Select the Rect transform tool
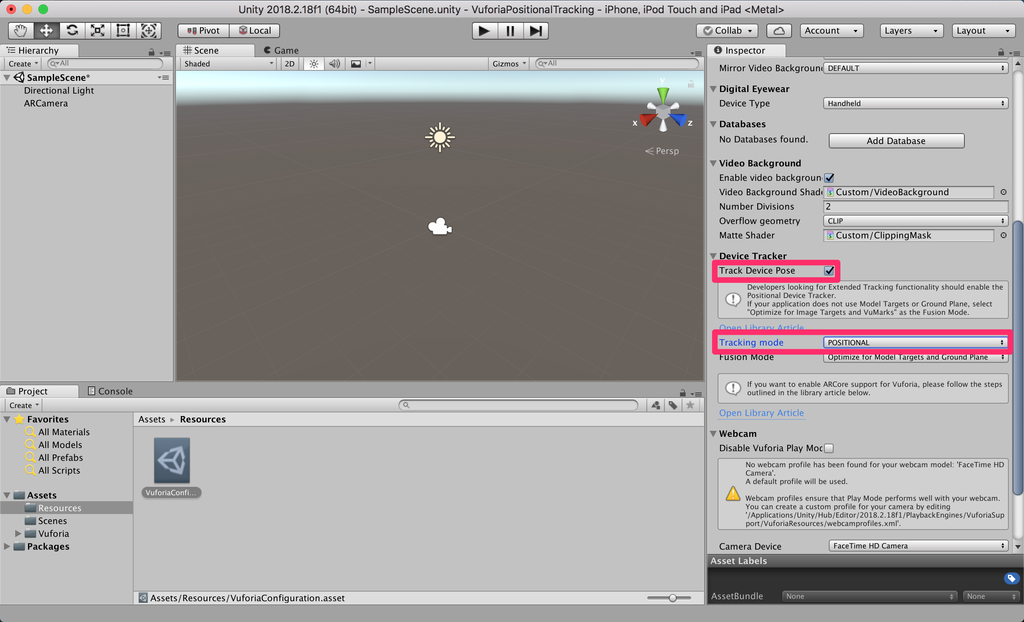This screenshot has width=1024, height=622. [x=123, y=31]
